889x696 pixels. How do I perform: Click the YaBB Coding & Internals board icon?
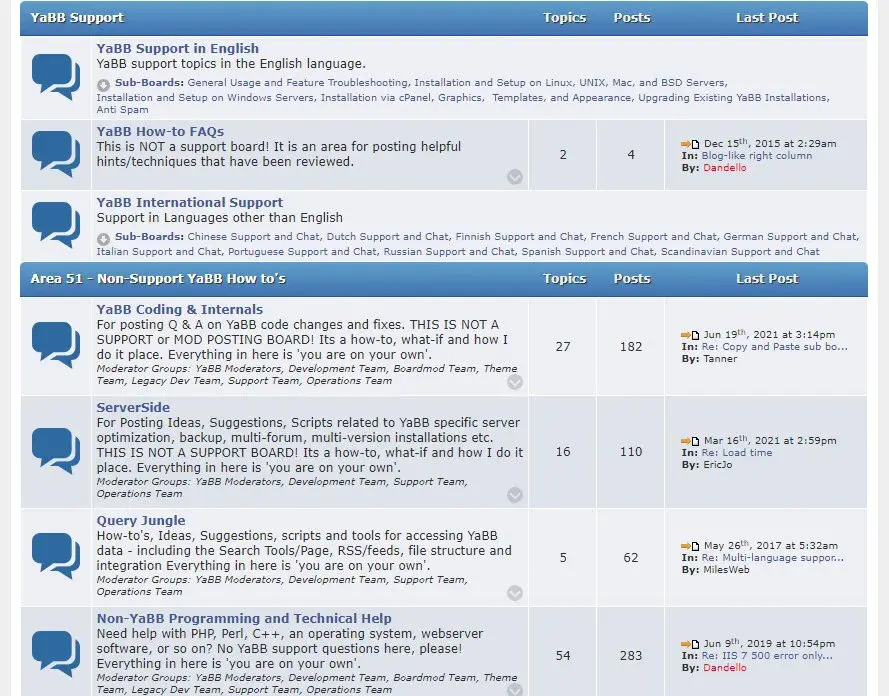56,345
